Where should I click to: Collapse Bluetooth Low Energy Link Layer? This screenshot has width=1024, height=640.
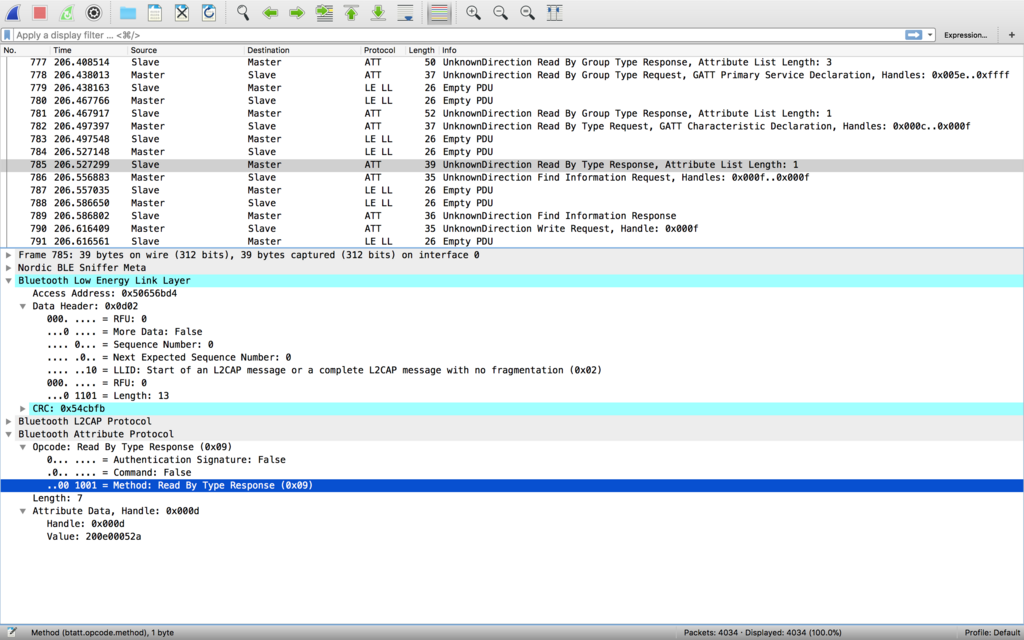coord(8,281)
